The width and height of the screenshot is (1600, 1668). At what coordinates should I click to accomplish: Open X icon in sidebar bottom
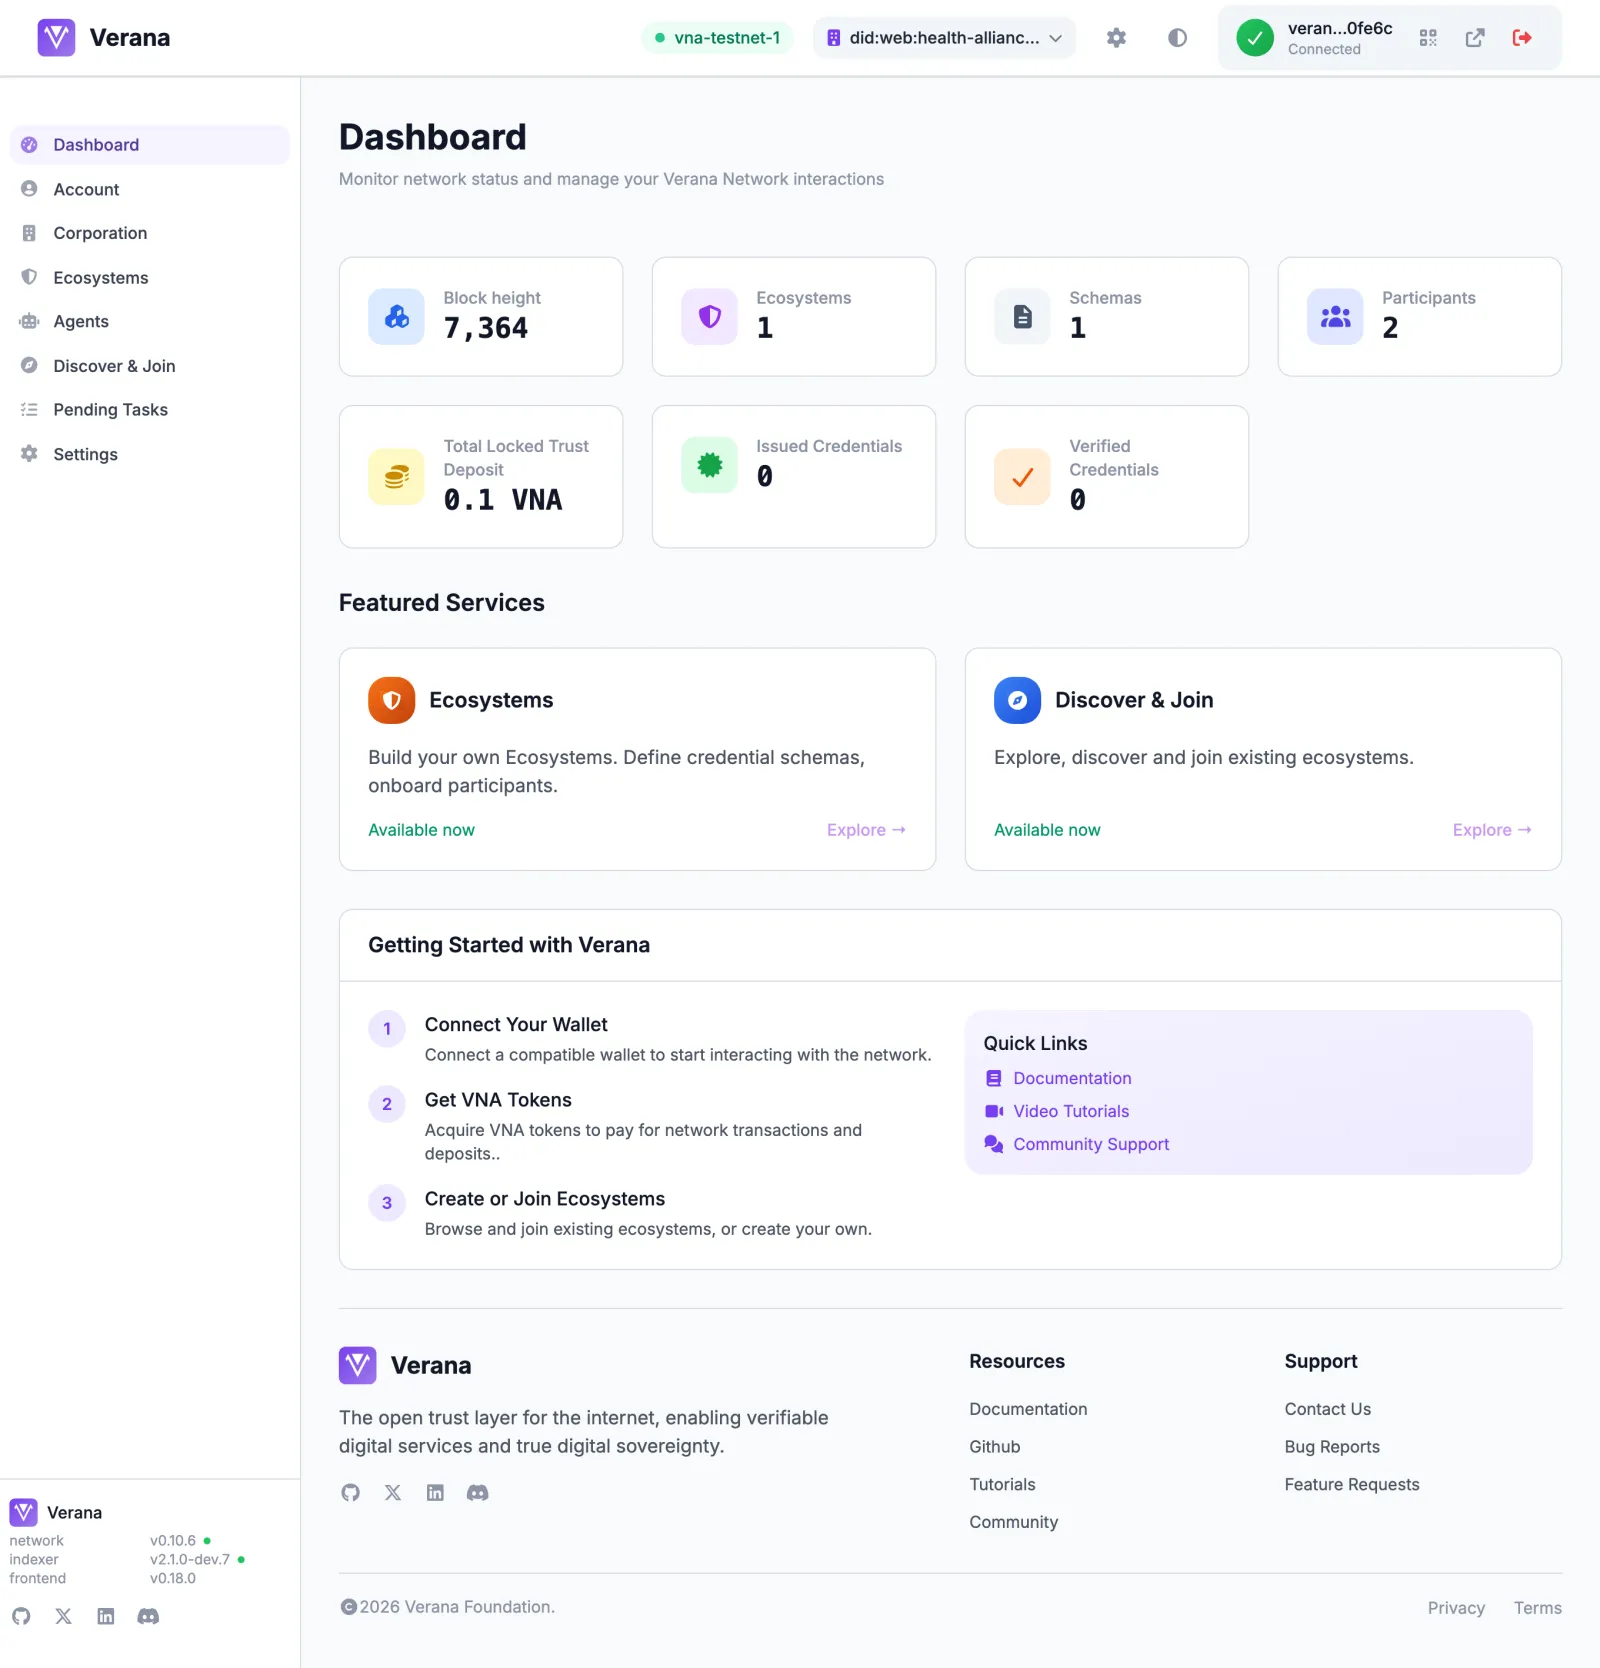point(64,1617)
